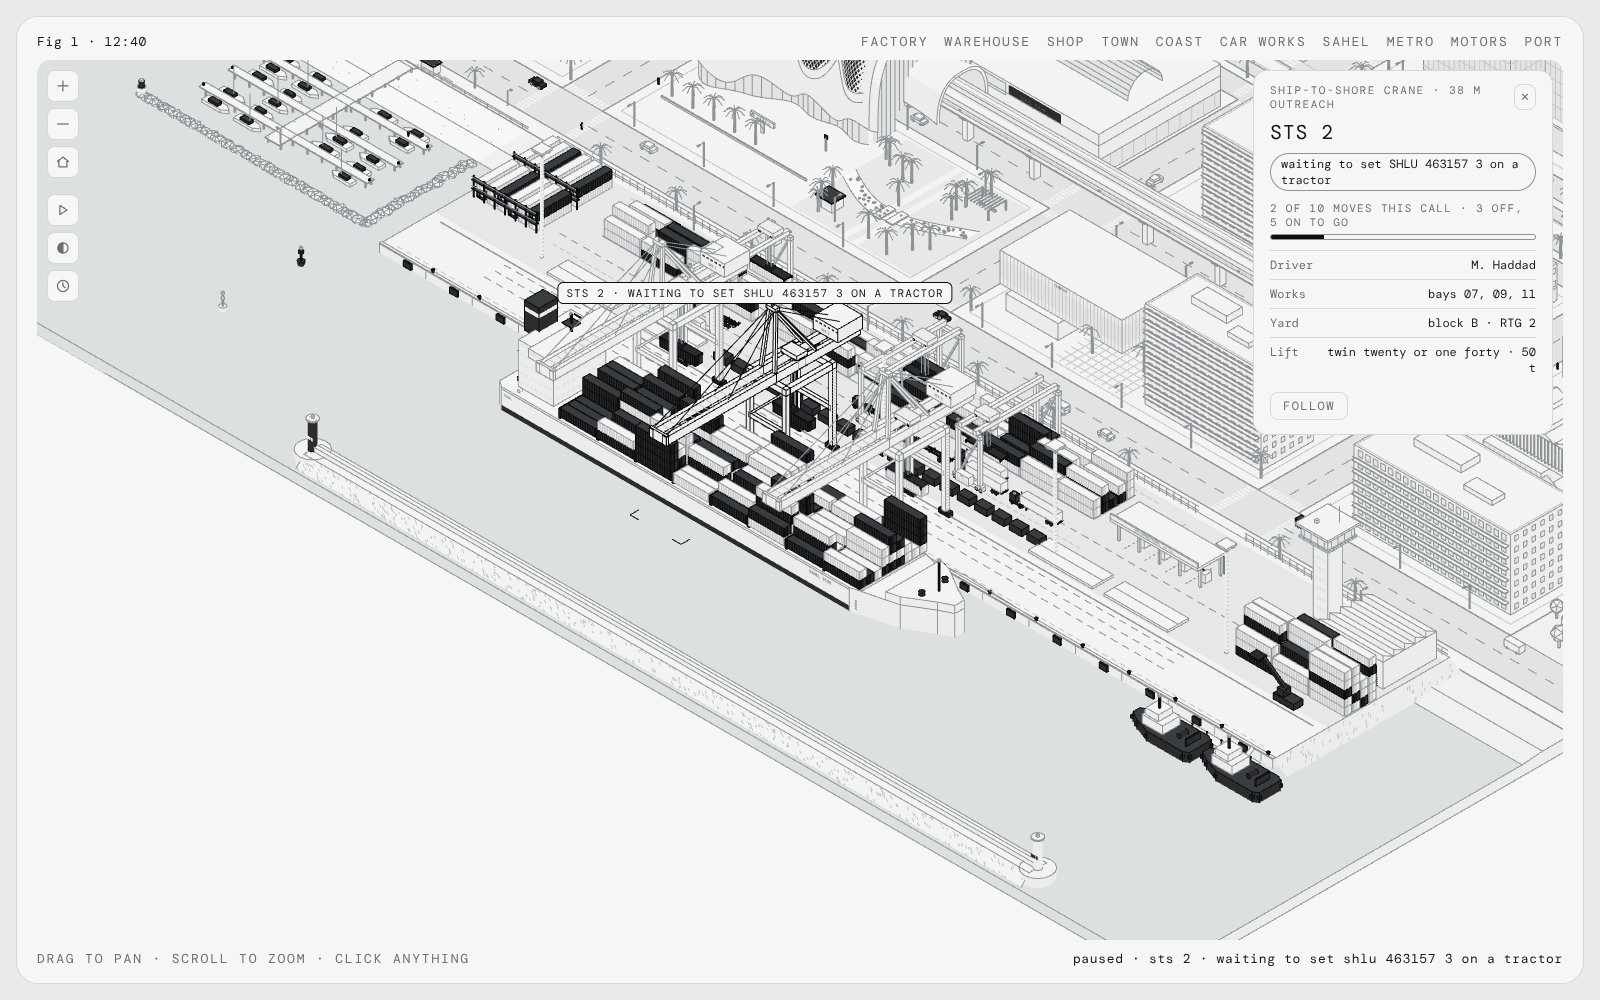
Task: Resume simulation with the play icon
Action: coord(63,210)
